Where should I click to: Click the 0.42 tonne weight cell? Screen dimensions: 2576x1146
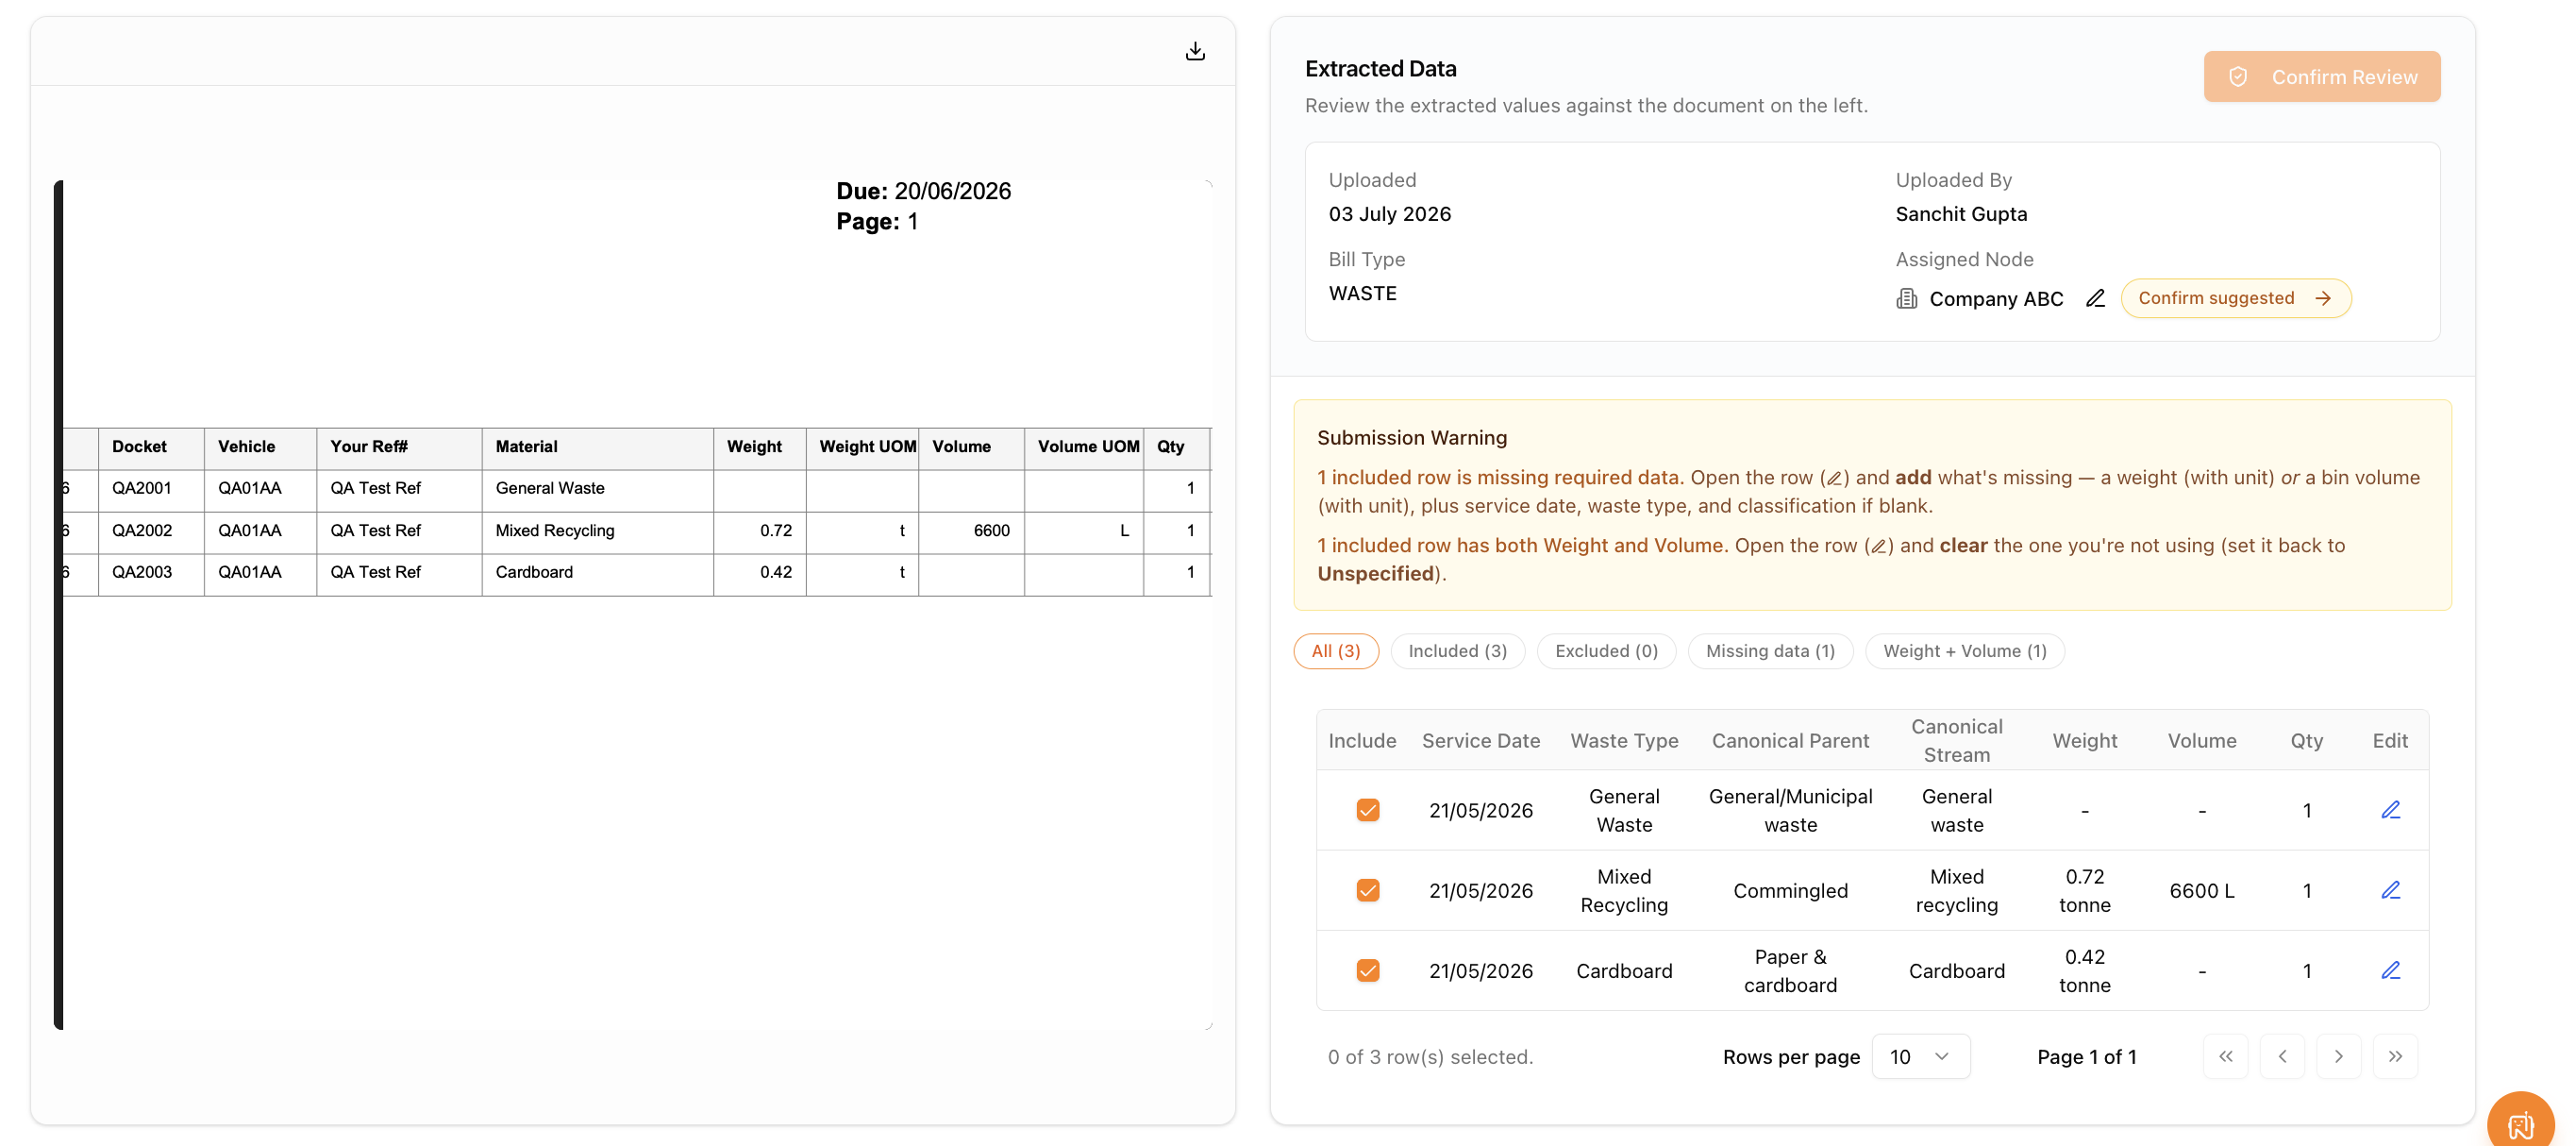2084,971
